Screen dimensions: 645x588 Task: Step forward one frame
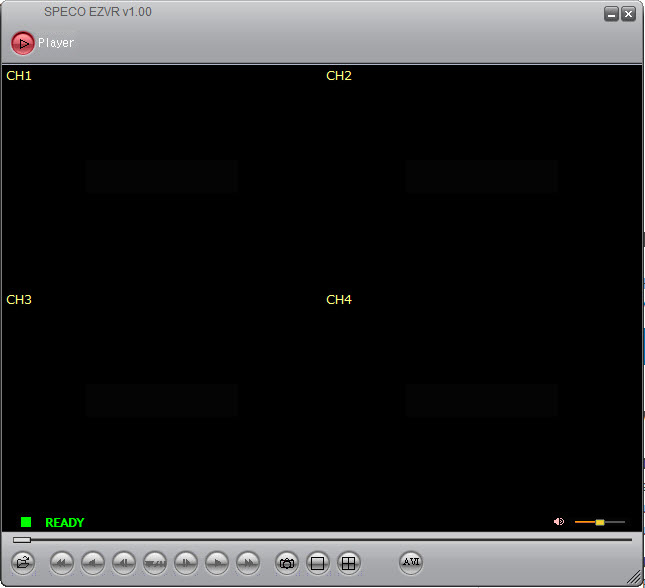coord(186,563)
